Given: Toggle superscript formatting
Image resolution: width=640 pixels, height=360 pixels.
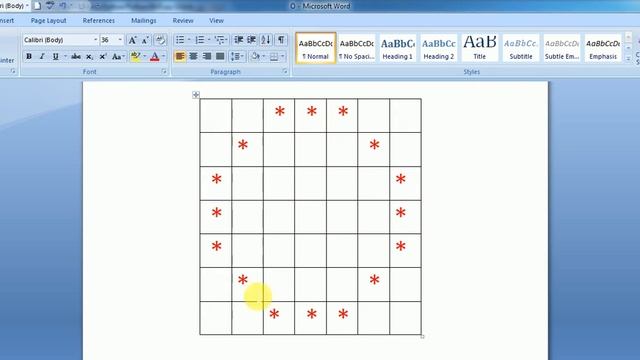Looking at the screenshot, I should click(x=103, y=56).
